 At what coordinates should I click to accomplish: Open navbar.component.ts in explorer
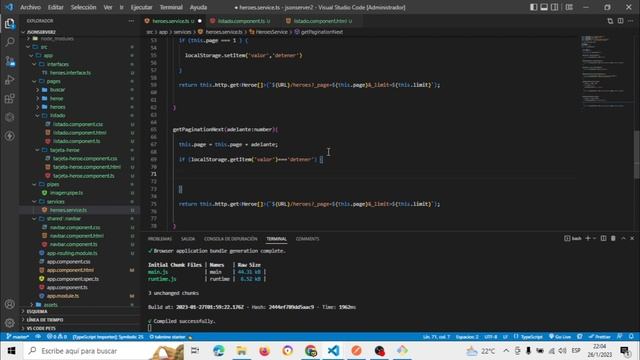pyautogui.click(x=73, y=244)
